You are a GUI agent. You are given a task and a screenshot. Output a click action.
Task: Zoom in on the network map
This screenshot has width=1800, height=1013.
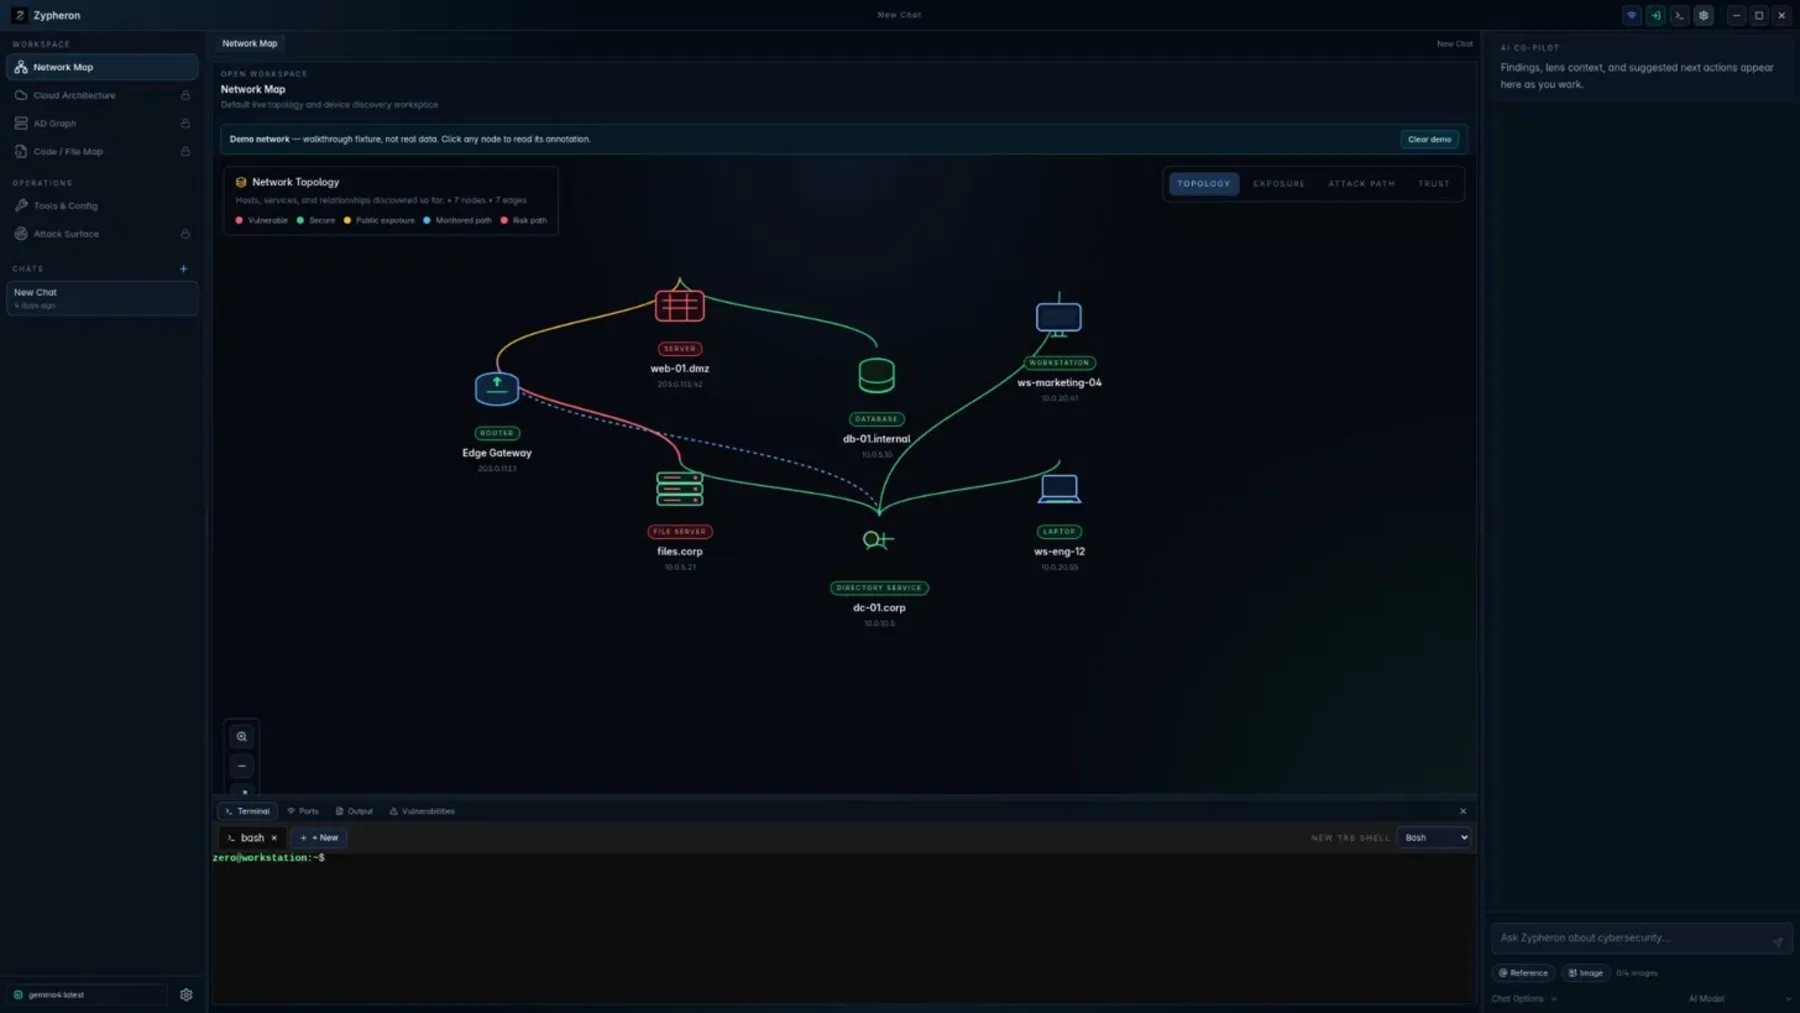point(241,737)
